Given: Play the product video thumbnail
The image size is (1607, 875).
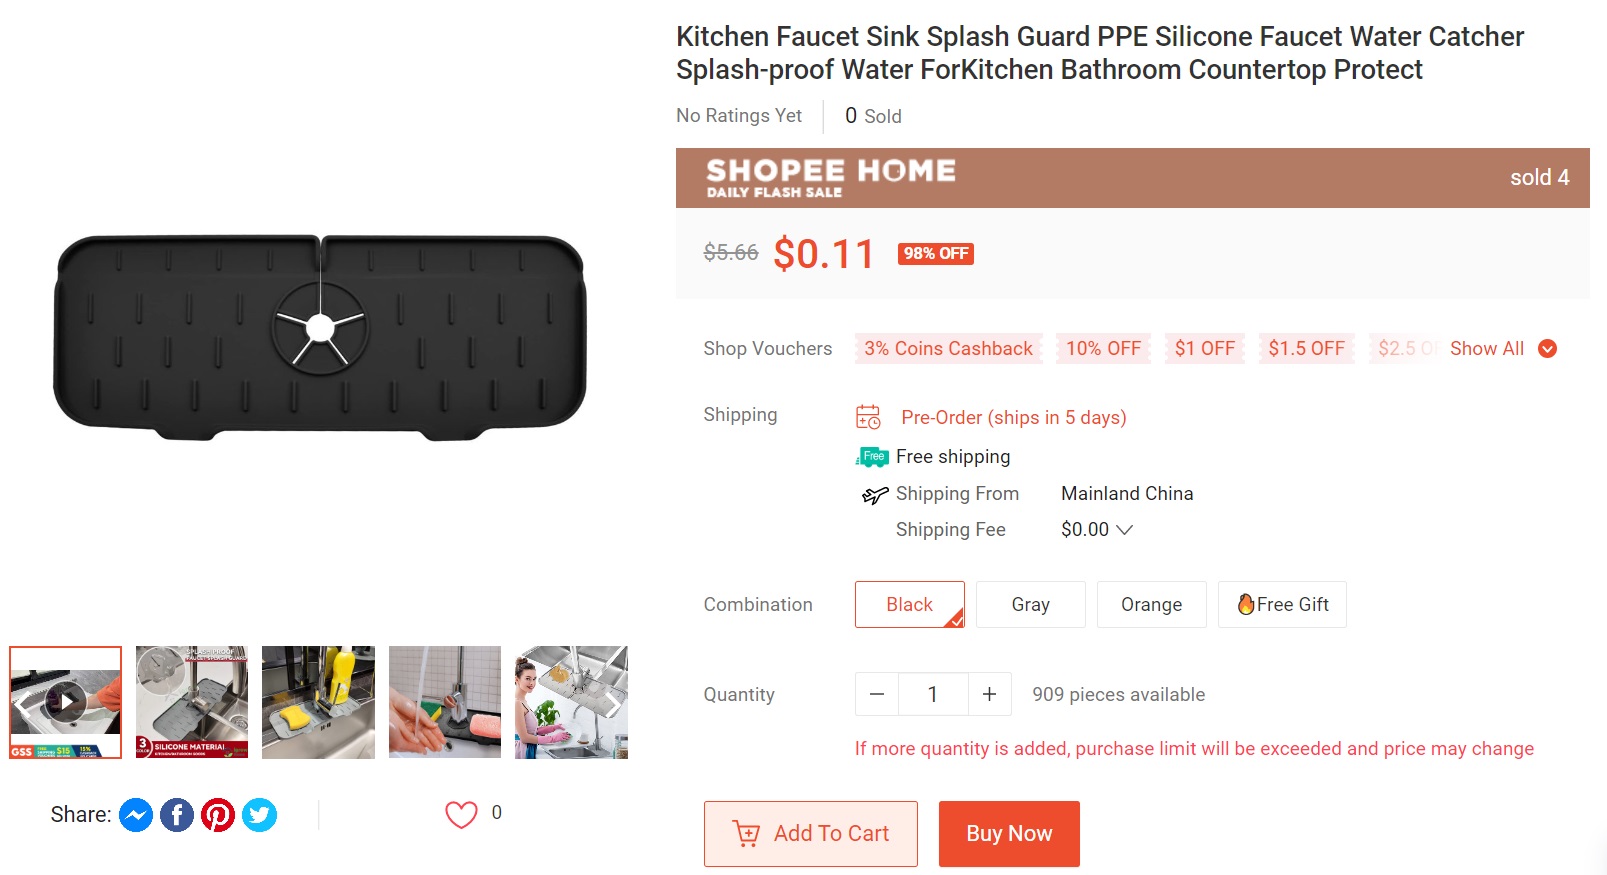Looking at the screenshot, I should click(66, 702).
